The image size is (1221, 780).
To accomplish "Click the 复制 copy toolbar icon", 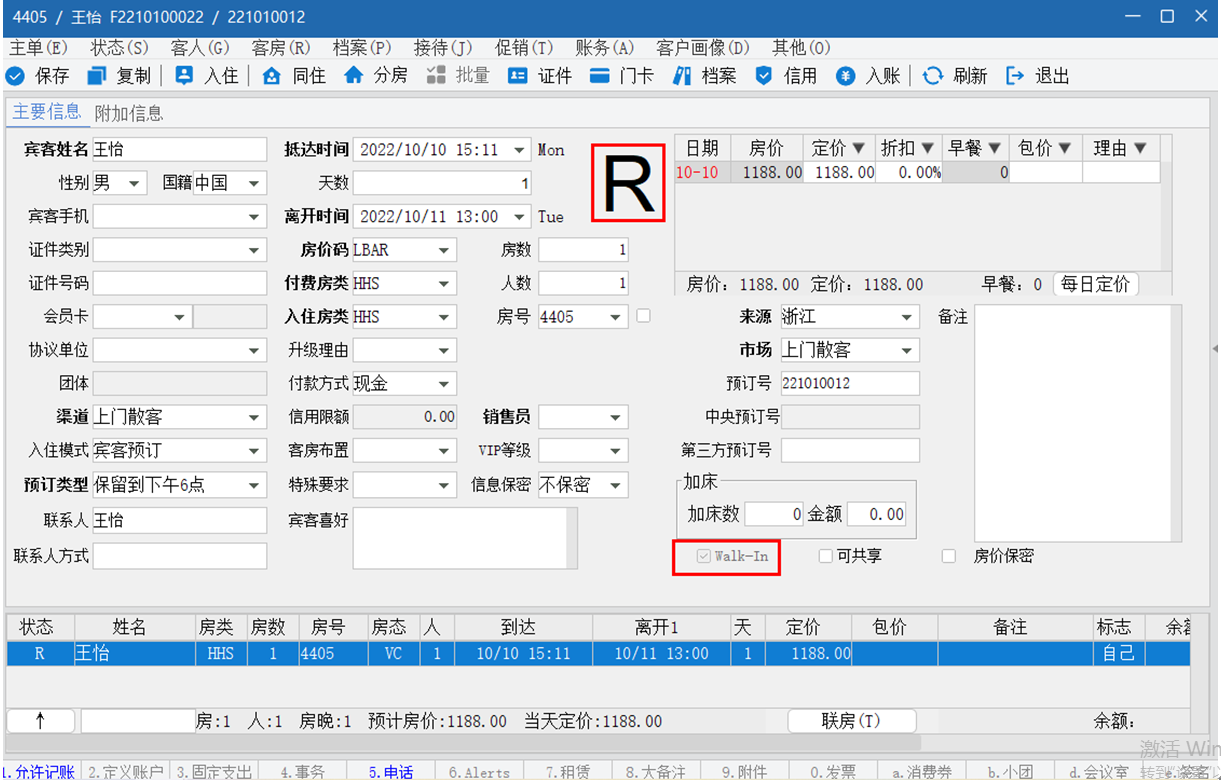I will click(96, 75).
